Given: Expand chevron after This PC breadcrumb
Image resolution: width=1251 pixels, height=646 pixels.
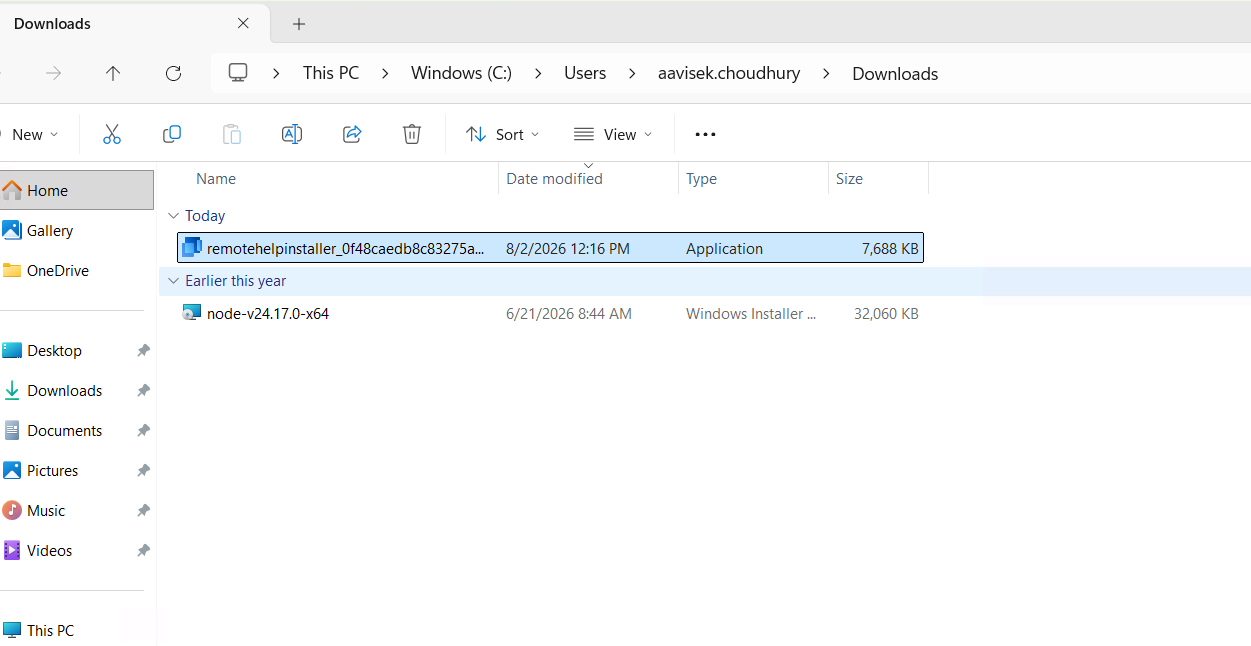Looking at the screenshot, I should click(385, 73).
